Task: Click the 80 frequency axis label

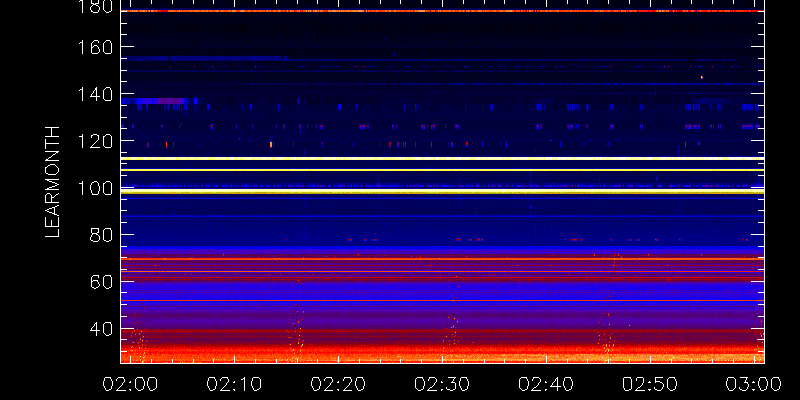Action: click(102, 235)
